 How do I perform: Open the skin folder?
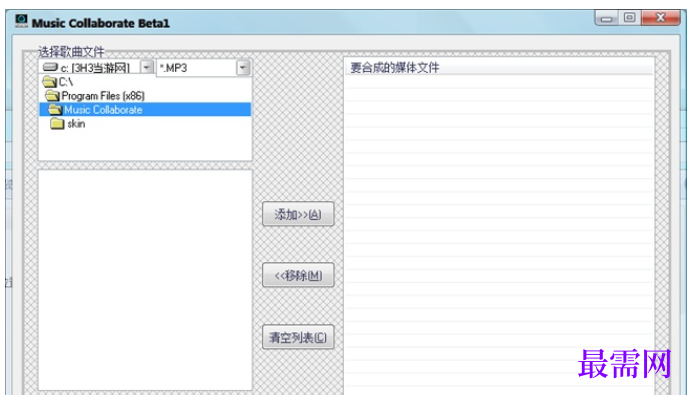[68, 124]
